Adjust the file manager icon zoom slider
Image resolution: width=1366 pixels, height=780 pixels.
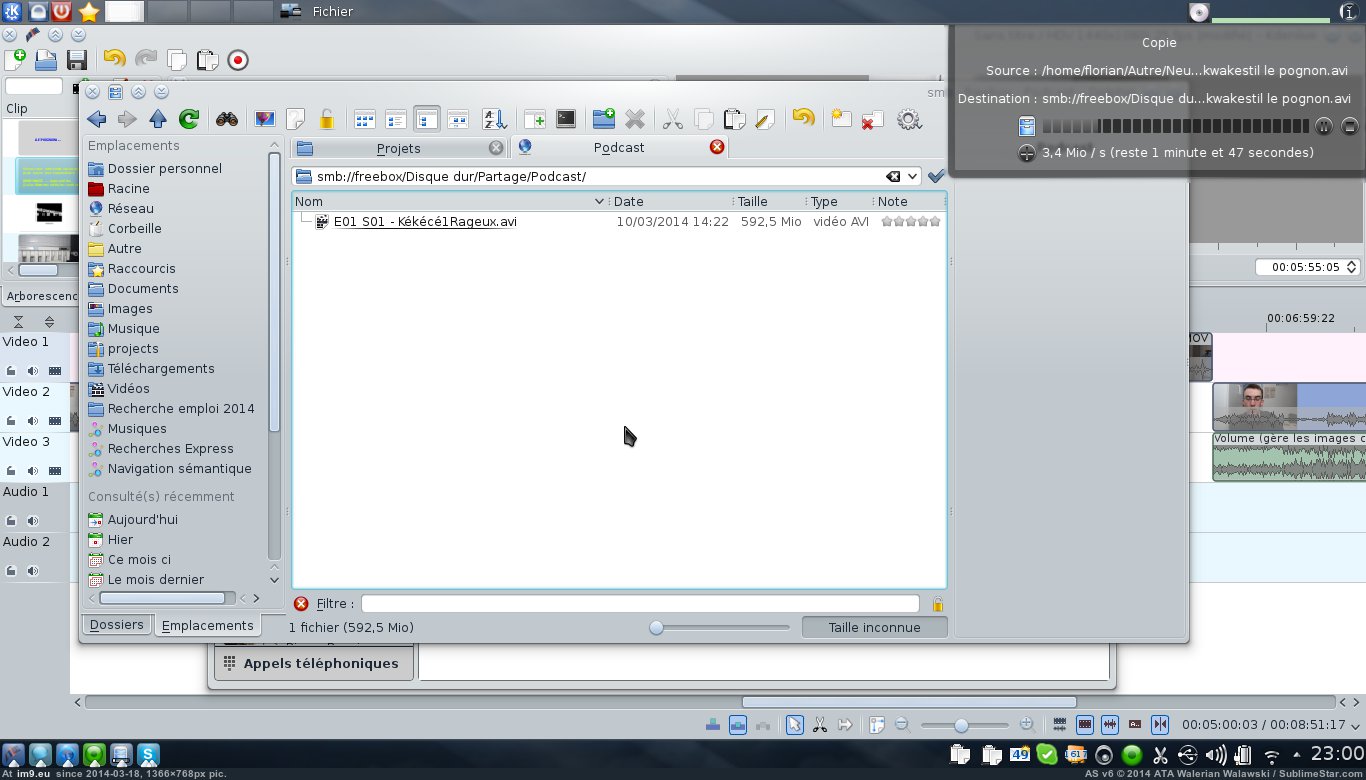657,628
